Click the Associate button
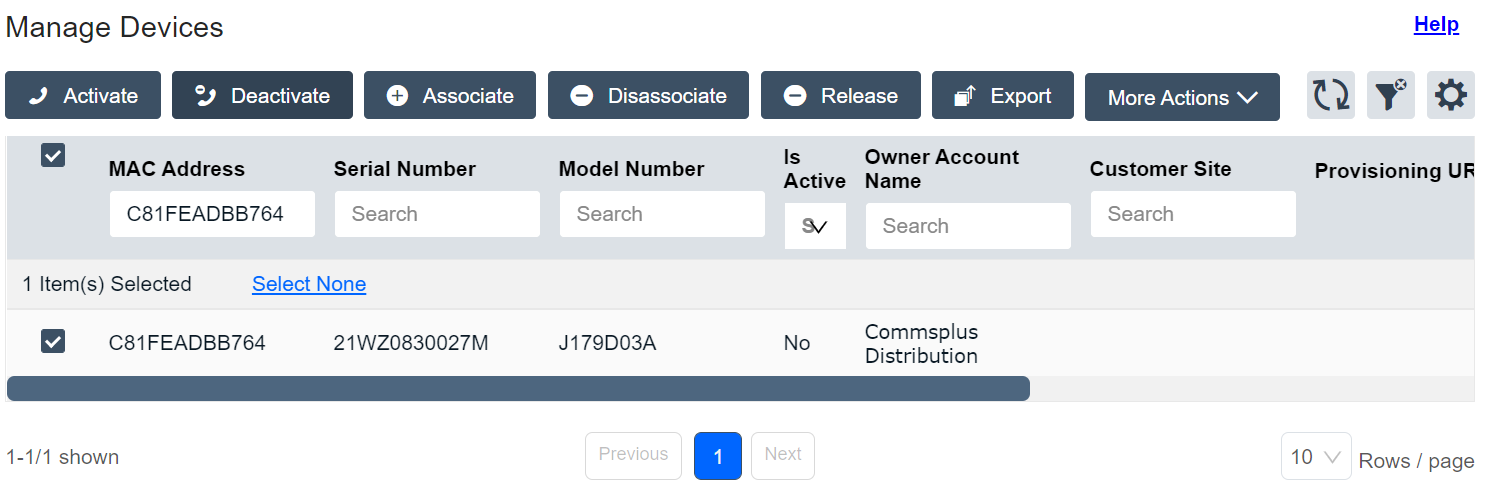The width and height of the screenshot is (1488, 481). [x=450, y=96]
